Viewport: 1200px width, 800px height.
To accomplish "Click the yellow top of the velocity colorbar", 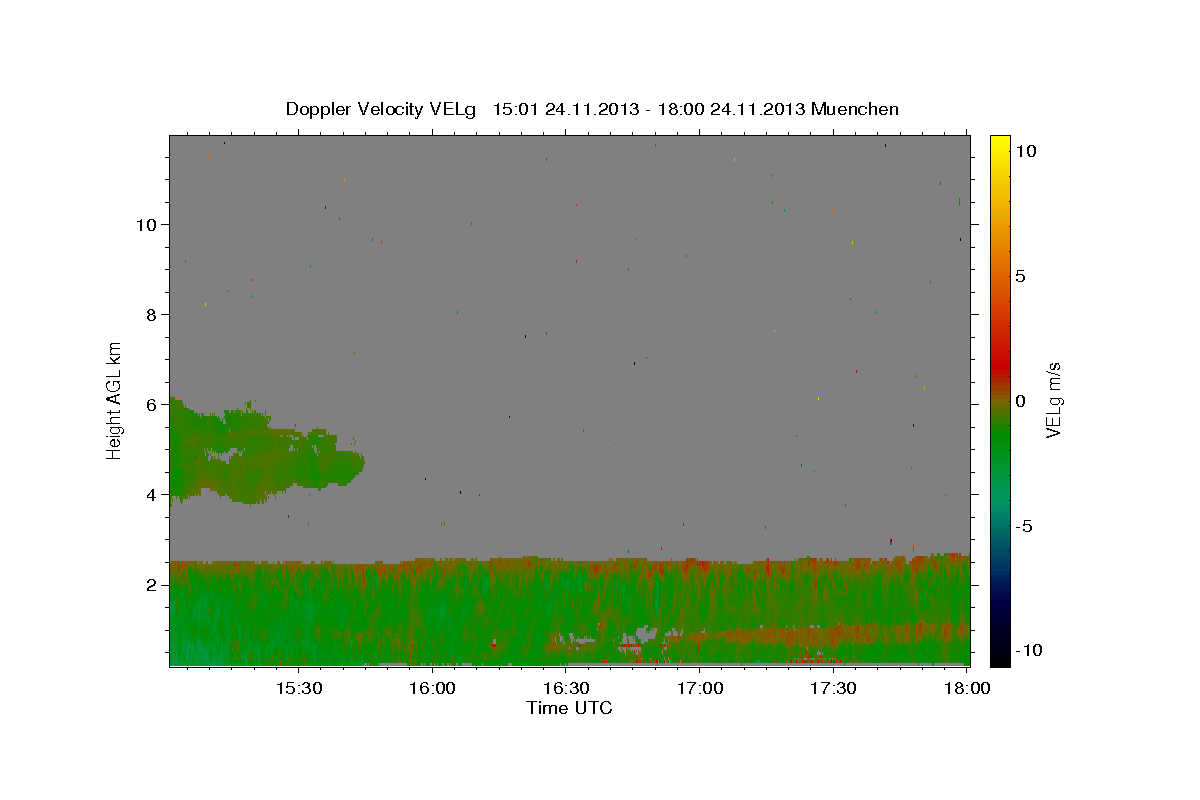I will click(1000, 145).
